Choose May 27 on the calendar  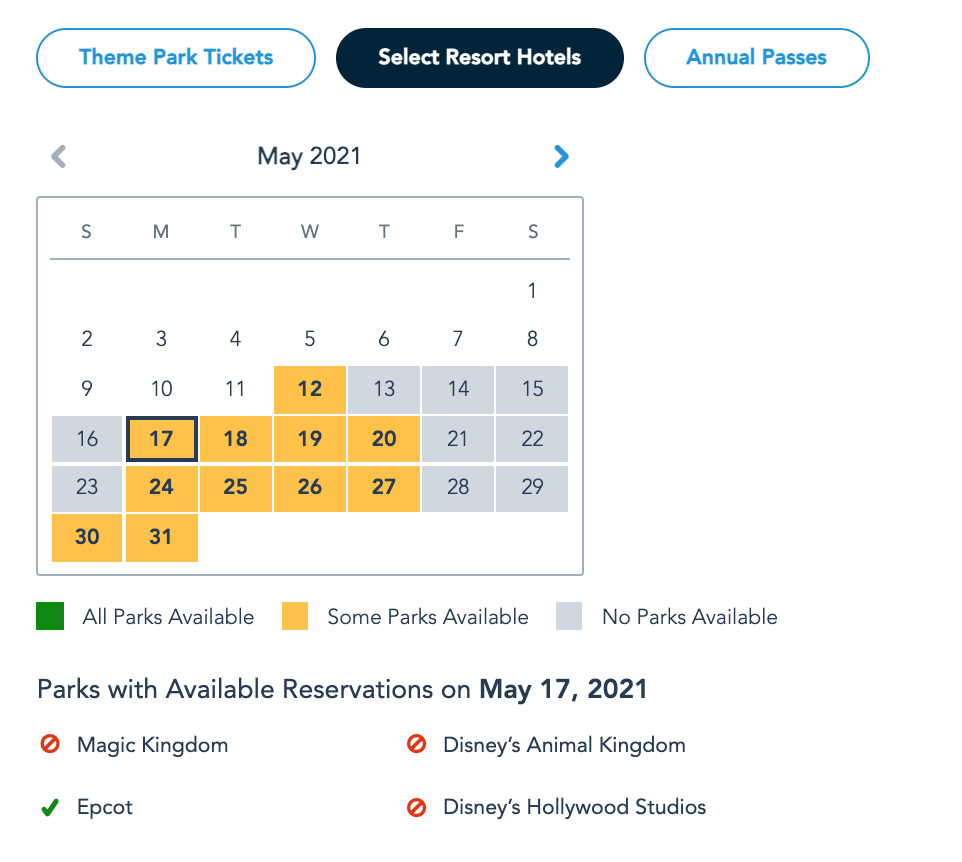(384, 488)
